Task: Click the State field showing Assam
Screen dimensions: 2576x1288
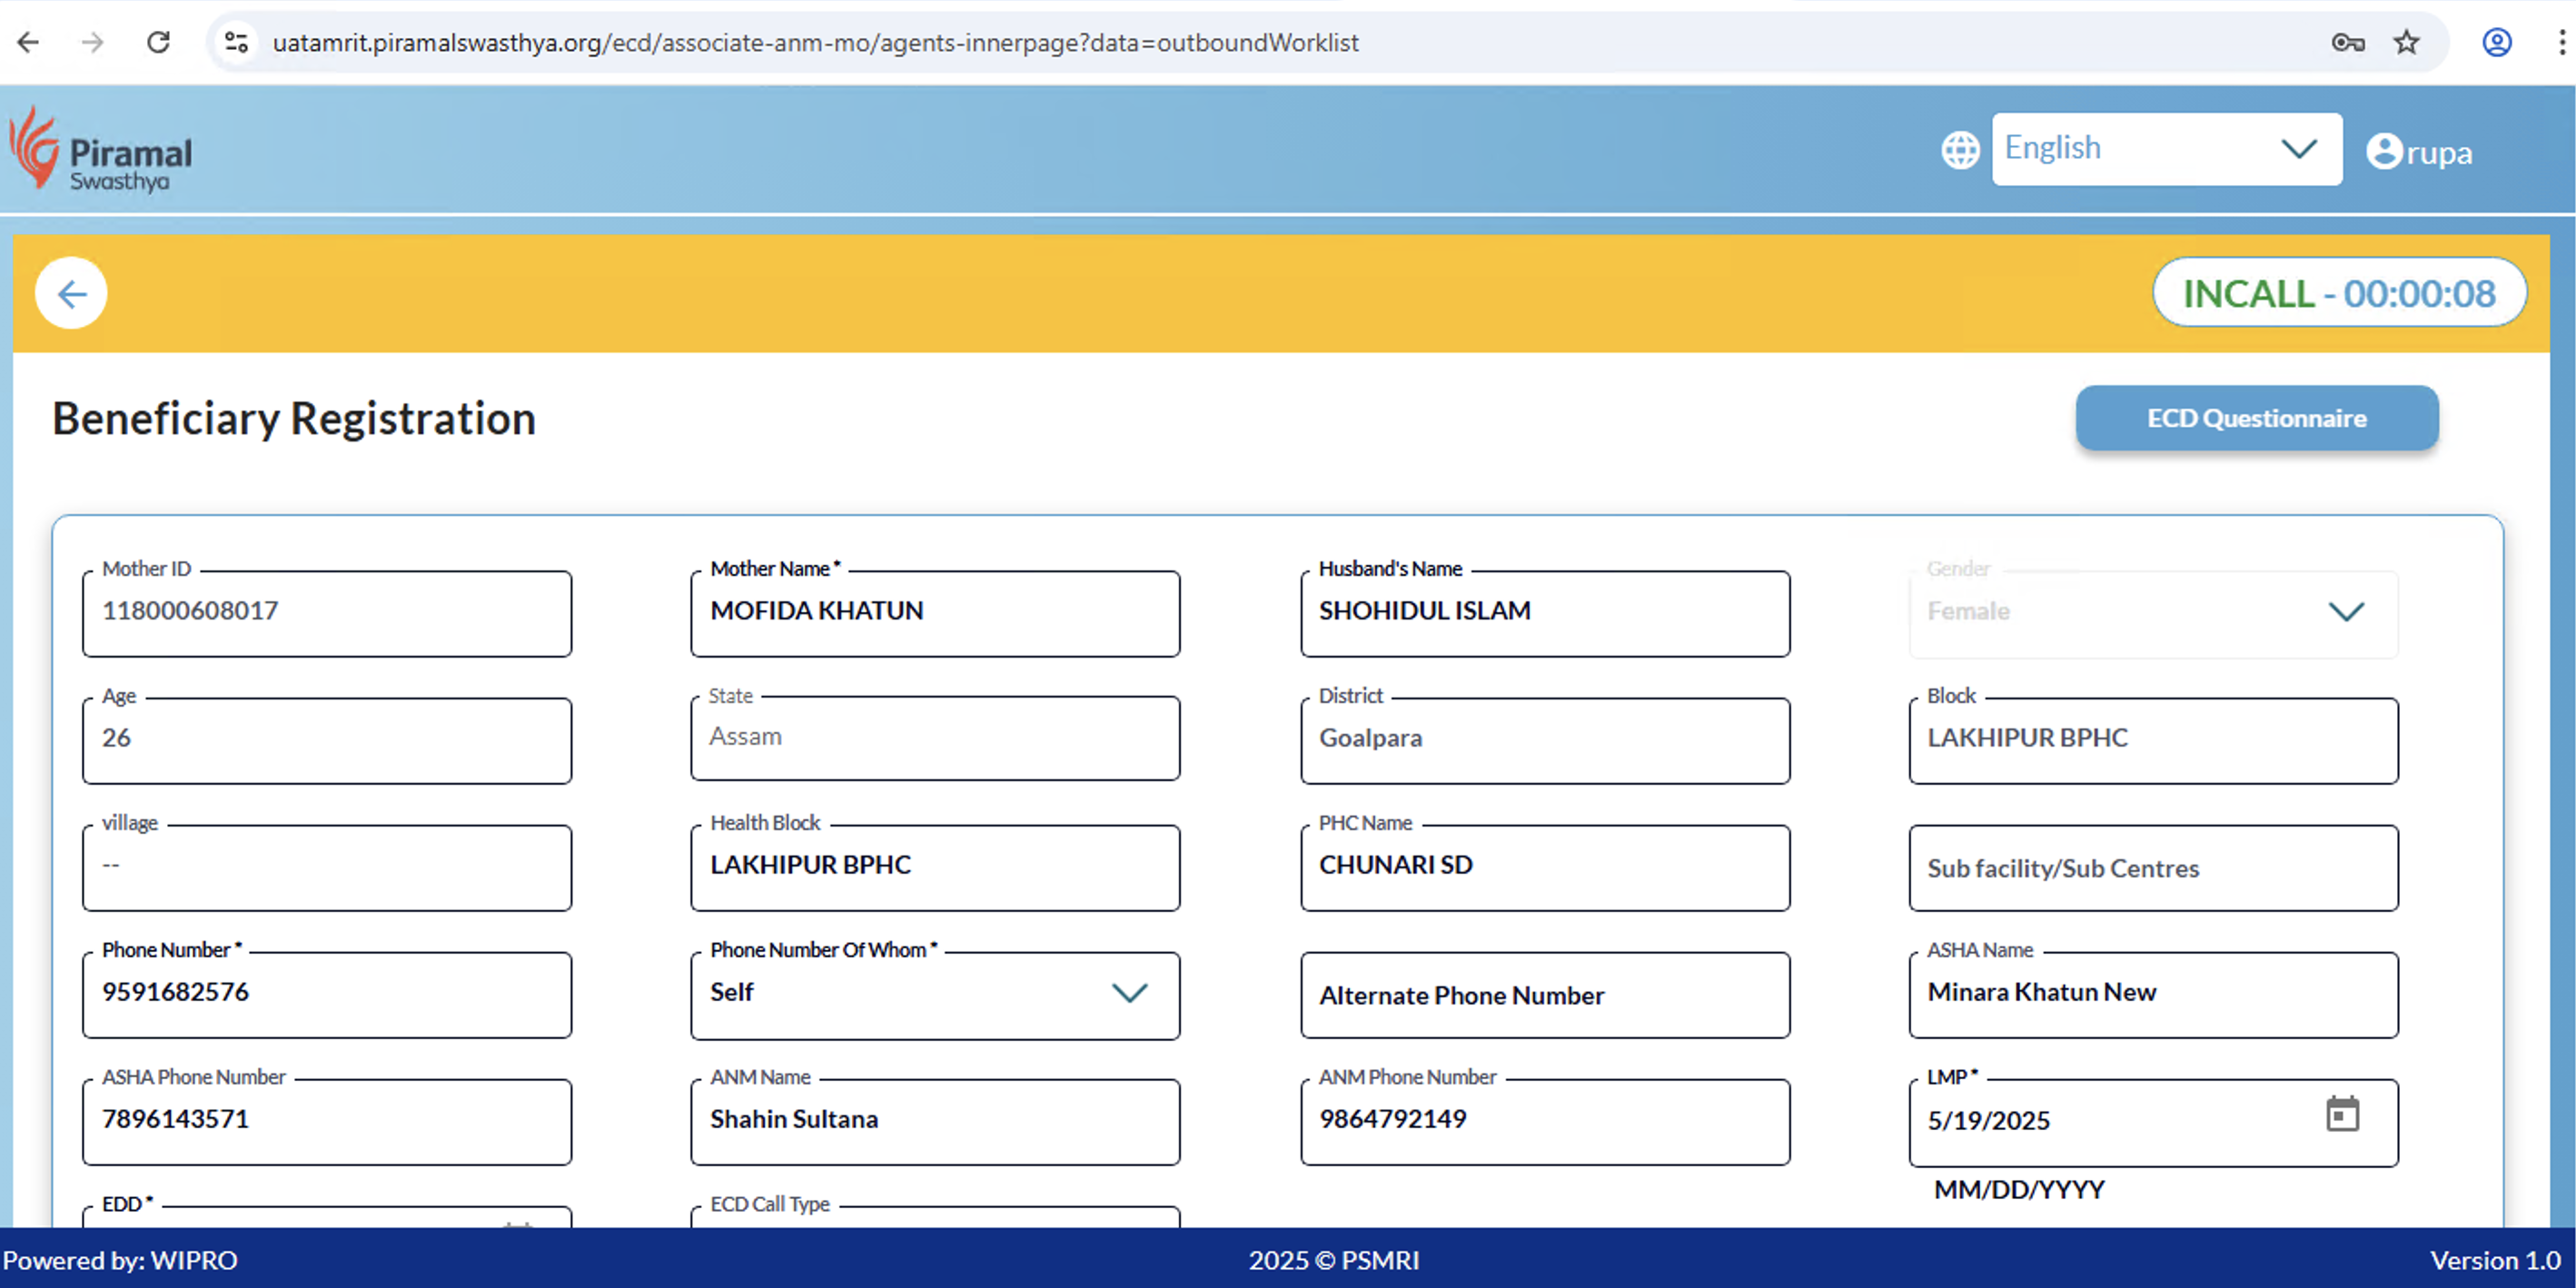Action: pos(935,738)
